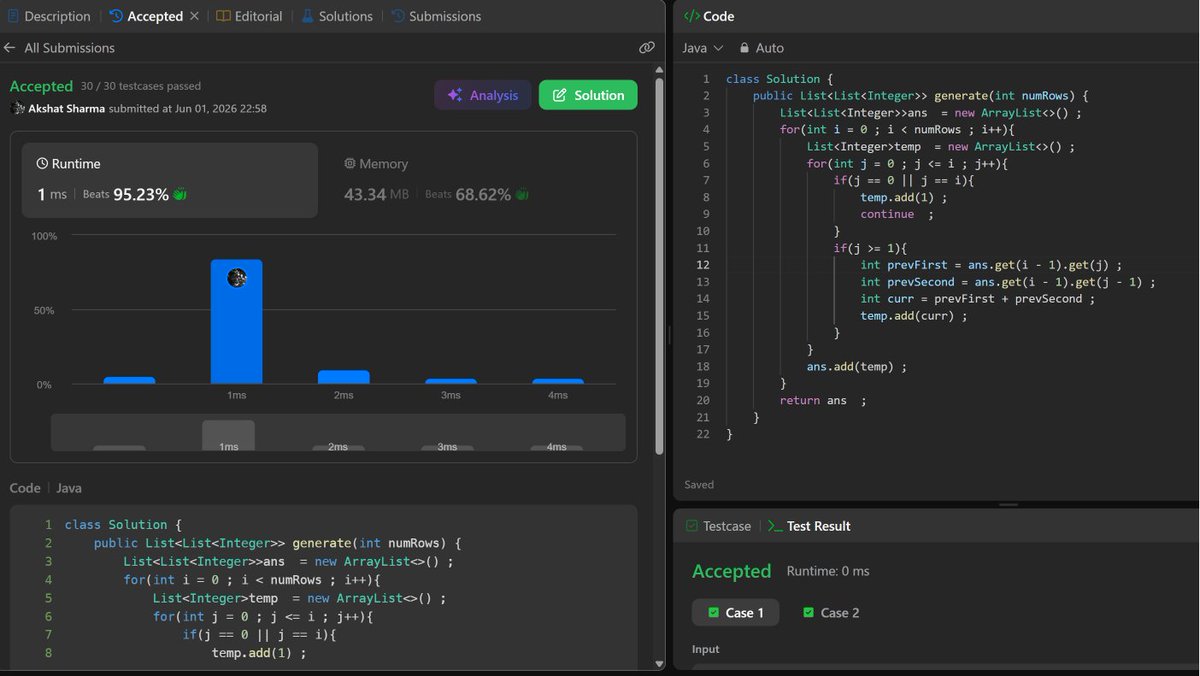This screenshot has height=676, width=1200.
Task: Open Akshat Sharma's profile name link
Action: tap(66, 108)
